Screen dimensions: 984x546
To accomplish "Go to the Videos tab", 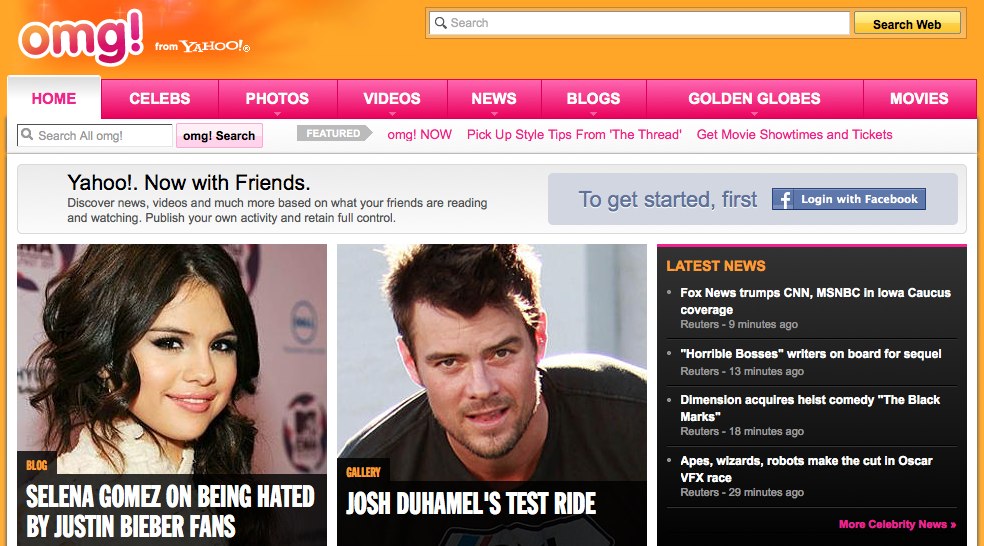I will click(391, 98).
